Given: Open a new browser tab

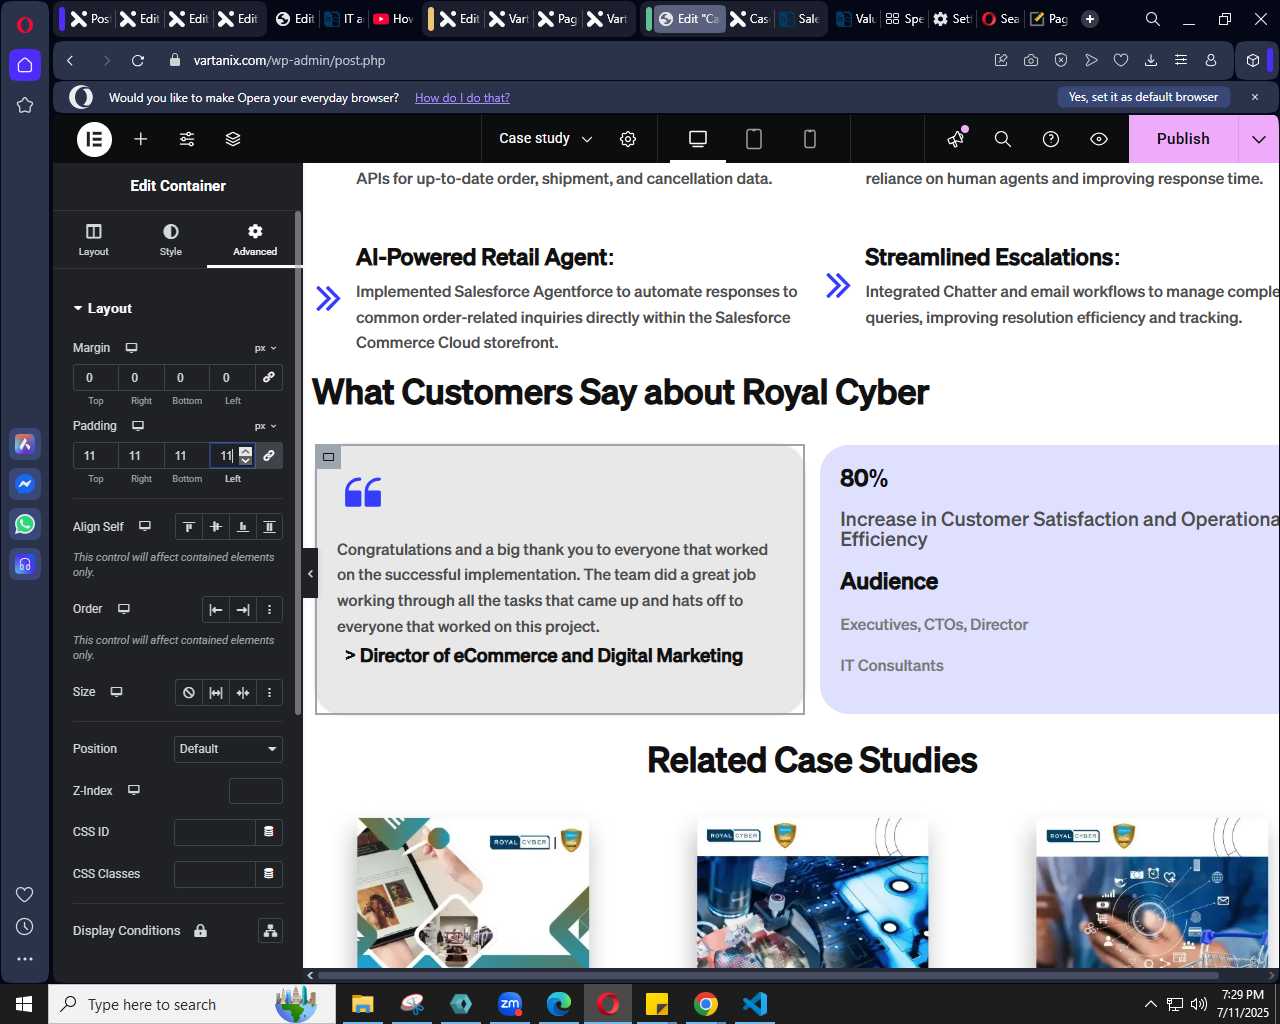Looking at the screenshot, I should 1090,18.
